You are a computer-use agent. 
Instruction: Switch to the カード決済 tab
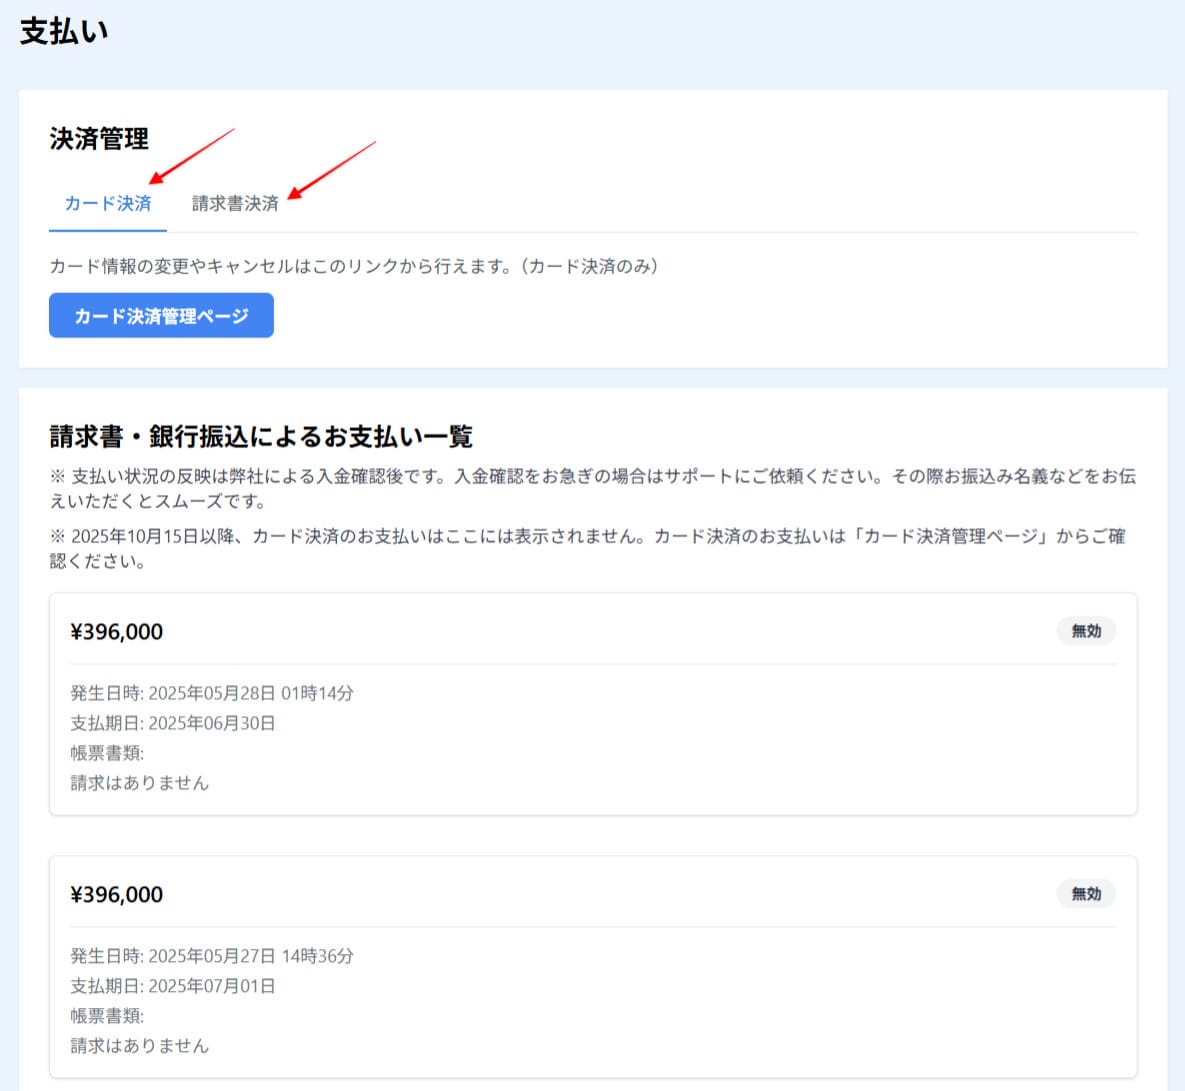(x=107, y=203)
